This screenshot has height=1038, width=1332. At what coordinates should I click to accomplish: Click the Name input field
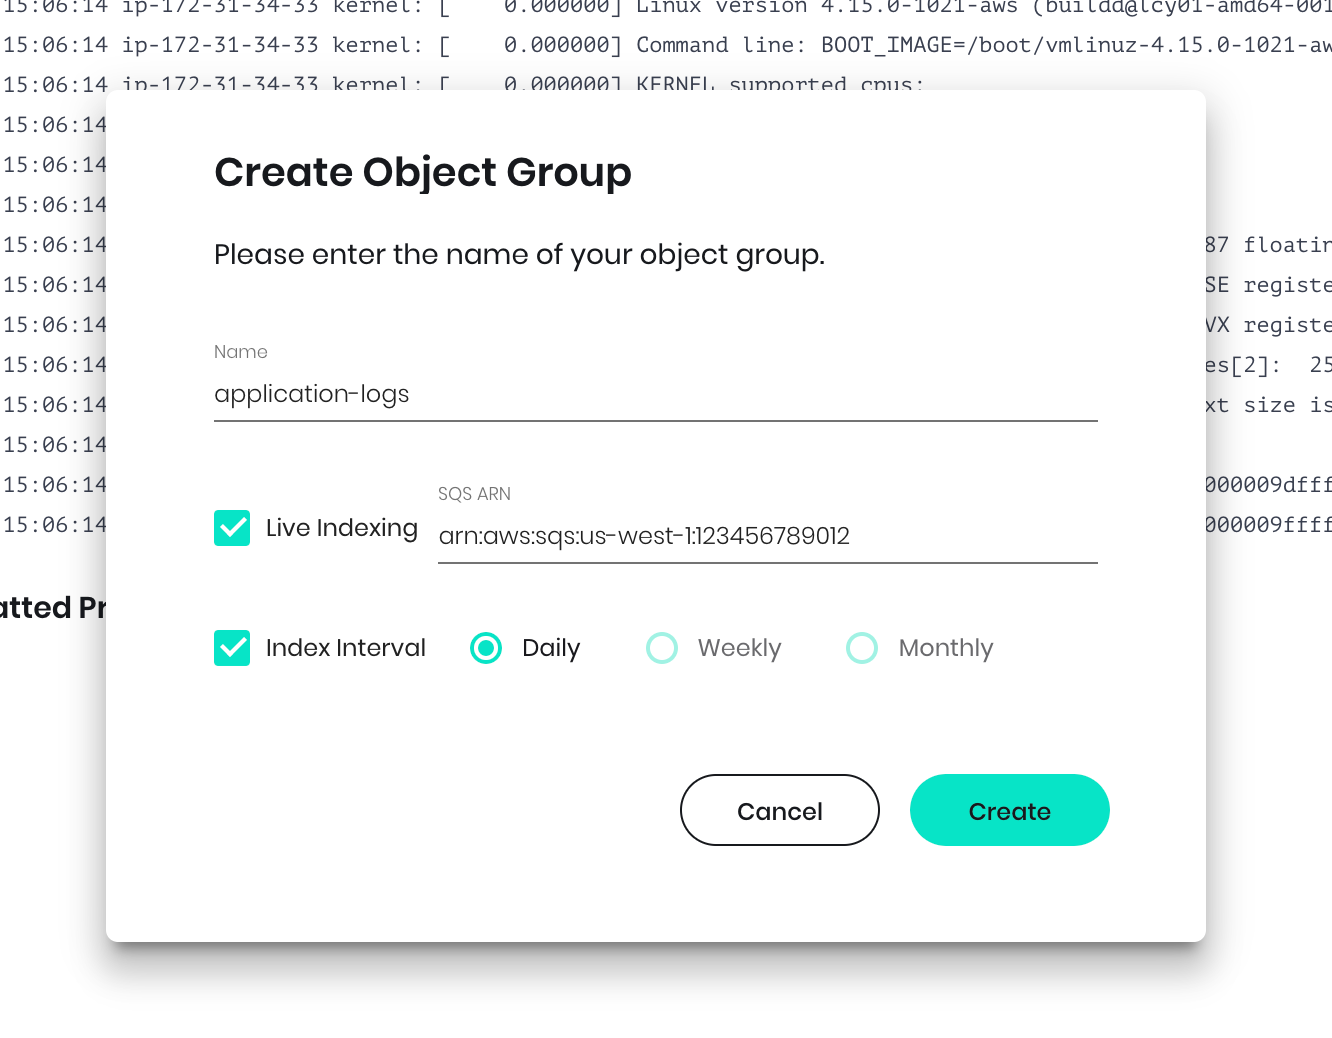(656, 395)
